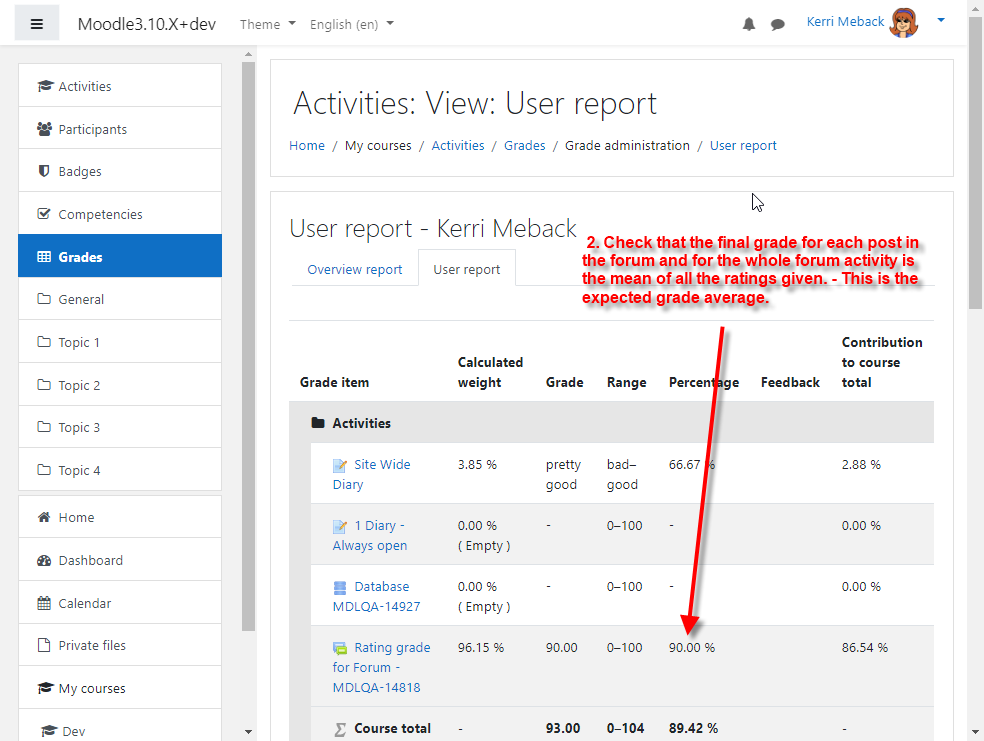The image size is (984, 741).
Task: Open the Theme dropdown menu
Action: click(267, 24)
